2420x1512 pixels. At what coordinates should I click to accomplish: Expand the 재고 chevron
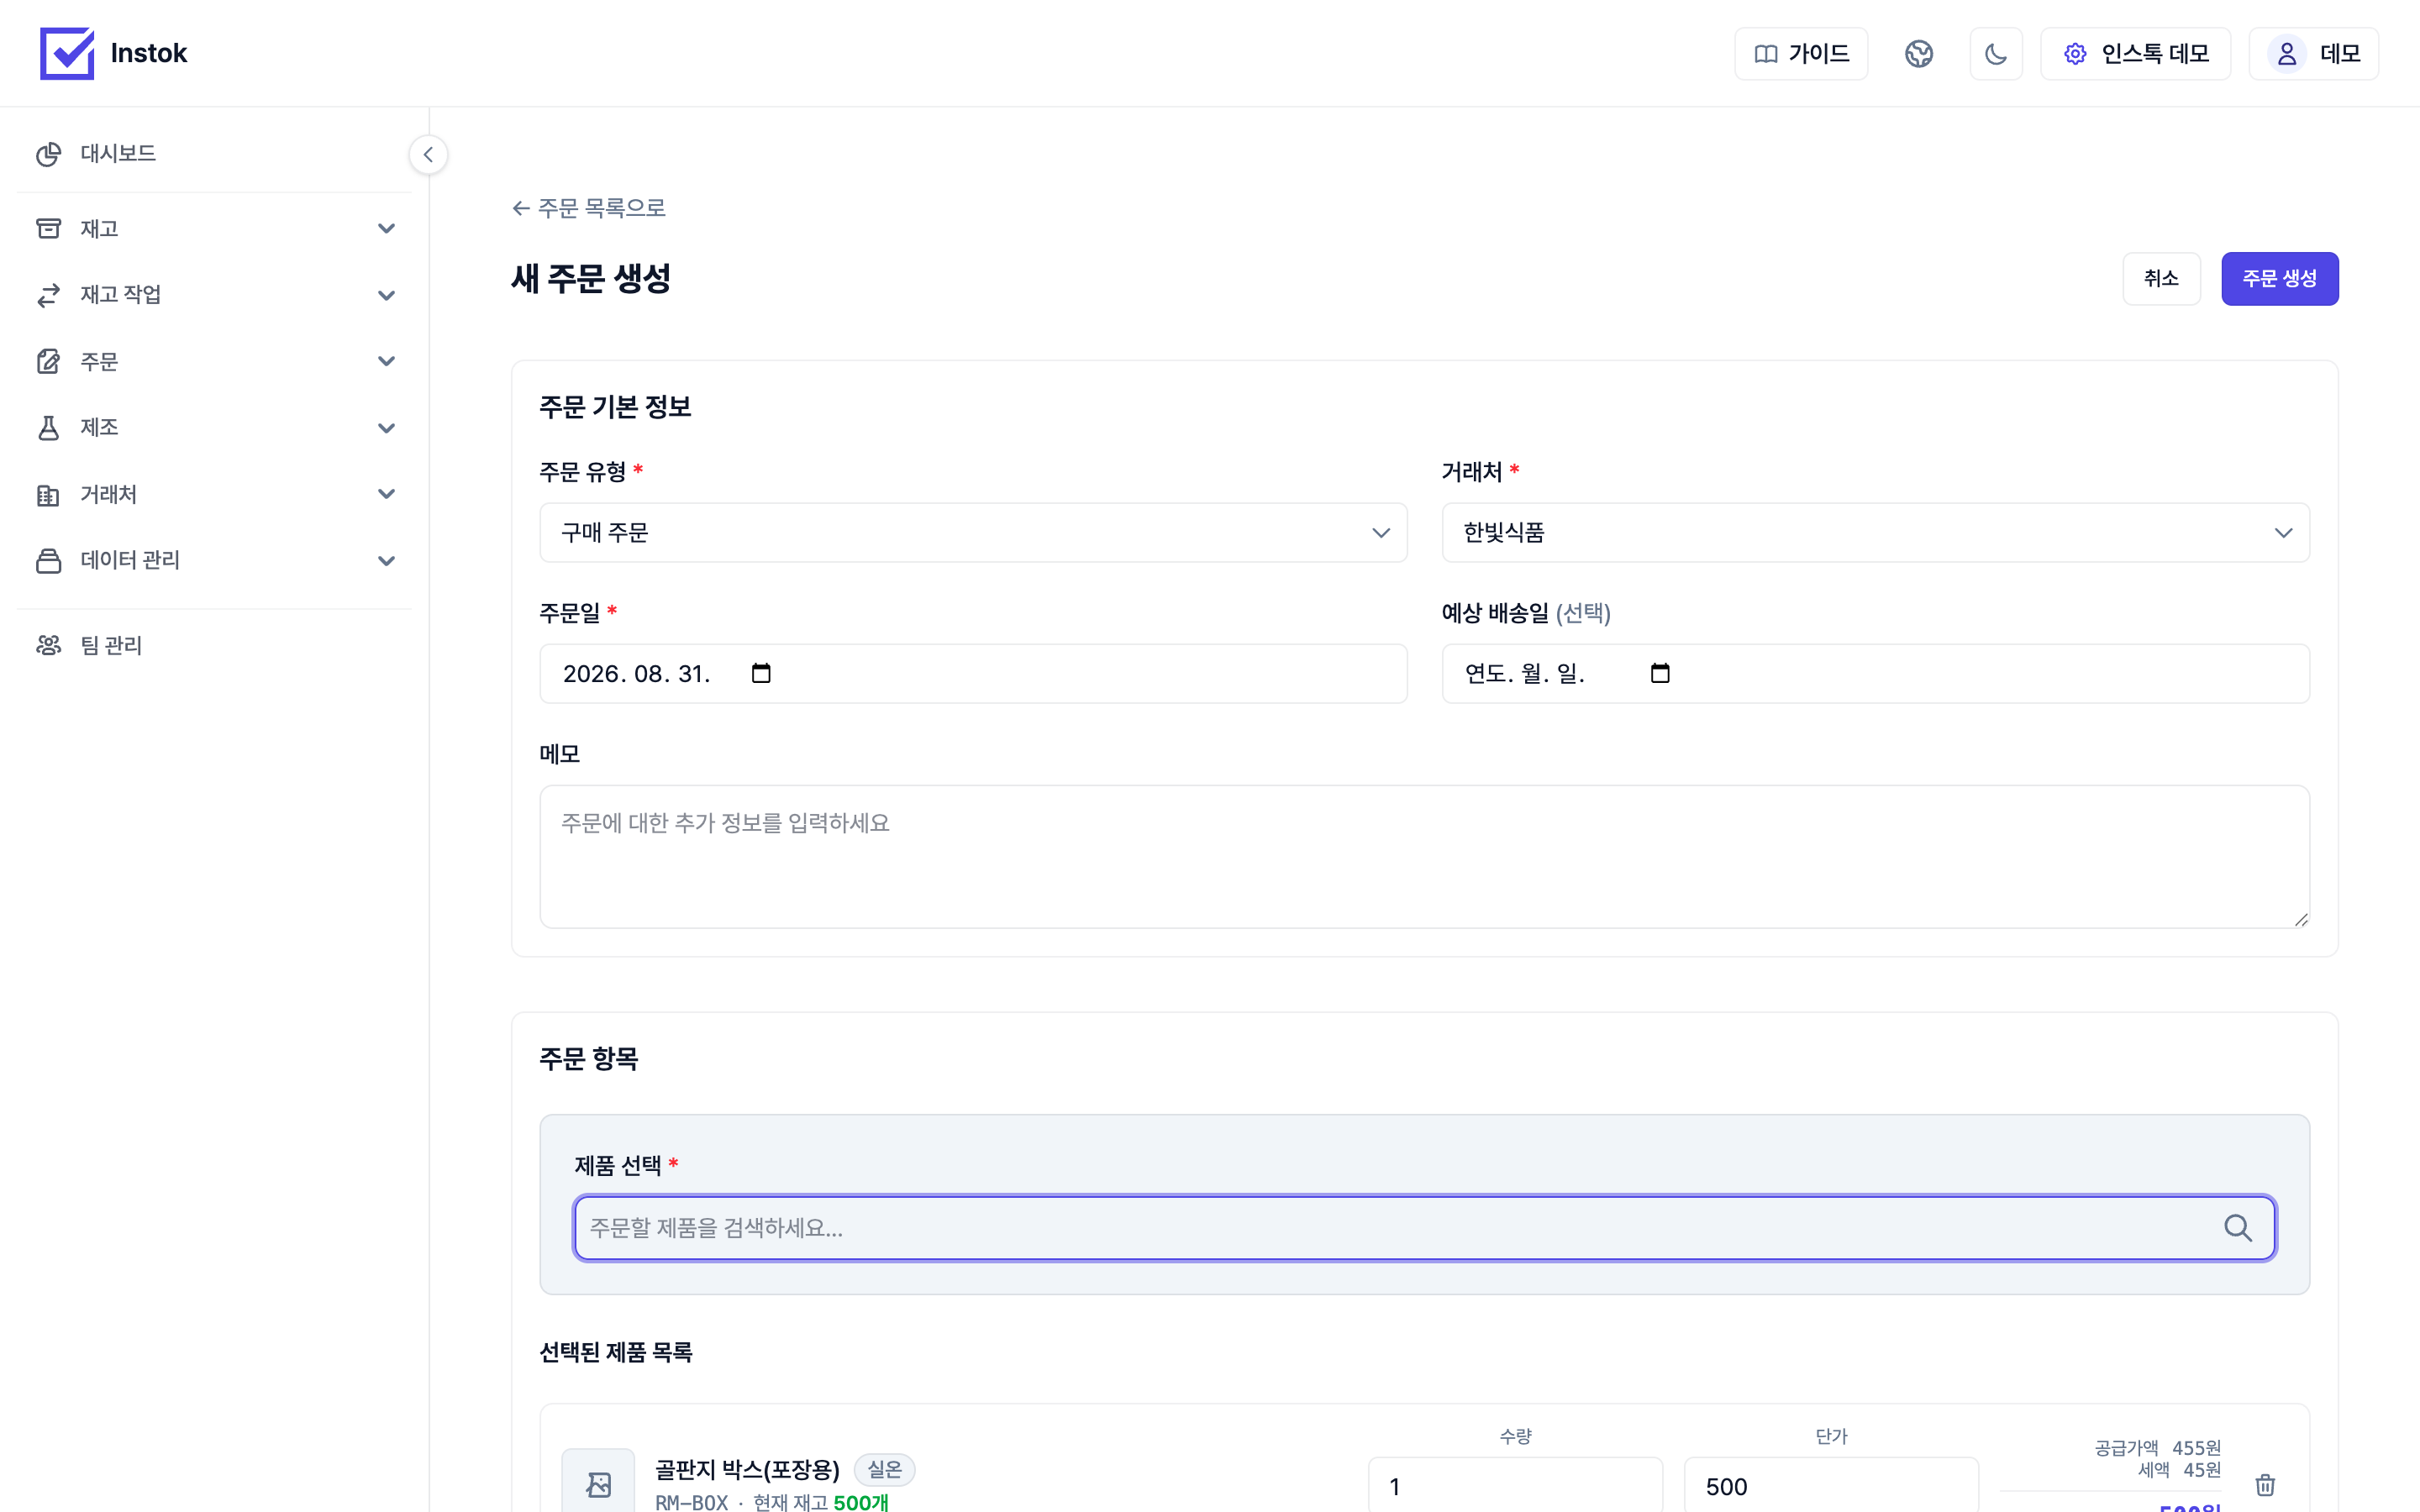pyautogui.click(x=386, y=229)
